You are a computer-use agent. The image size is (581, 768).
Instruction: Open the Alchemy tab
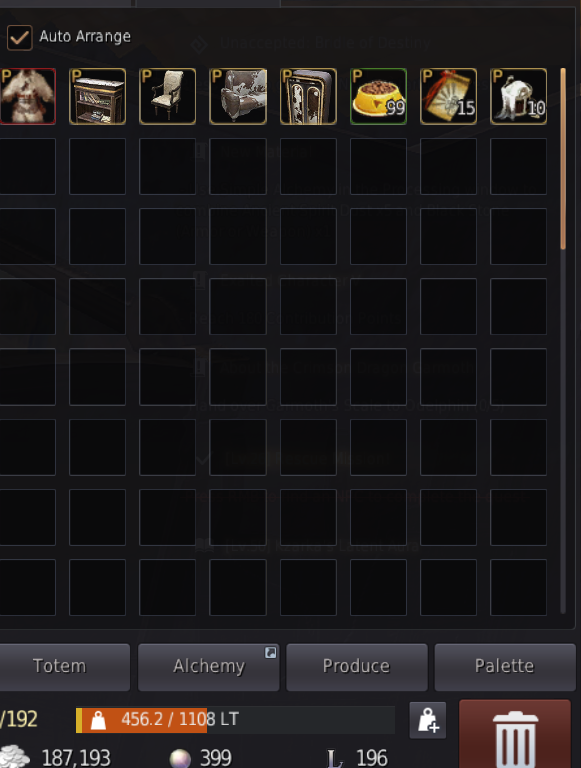click(209, 667)
